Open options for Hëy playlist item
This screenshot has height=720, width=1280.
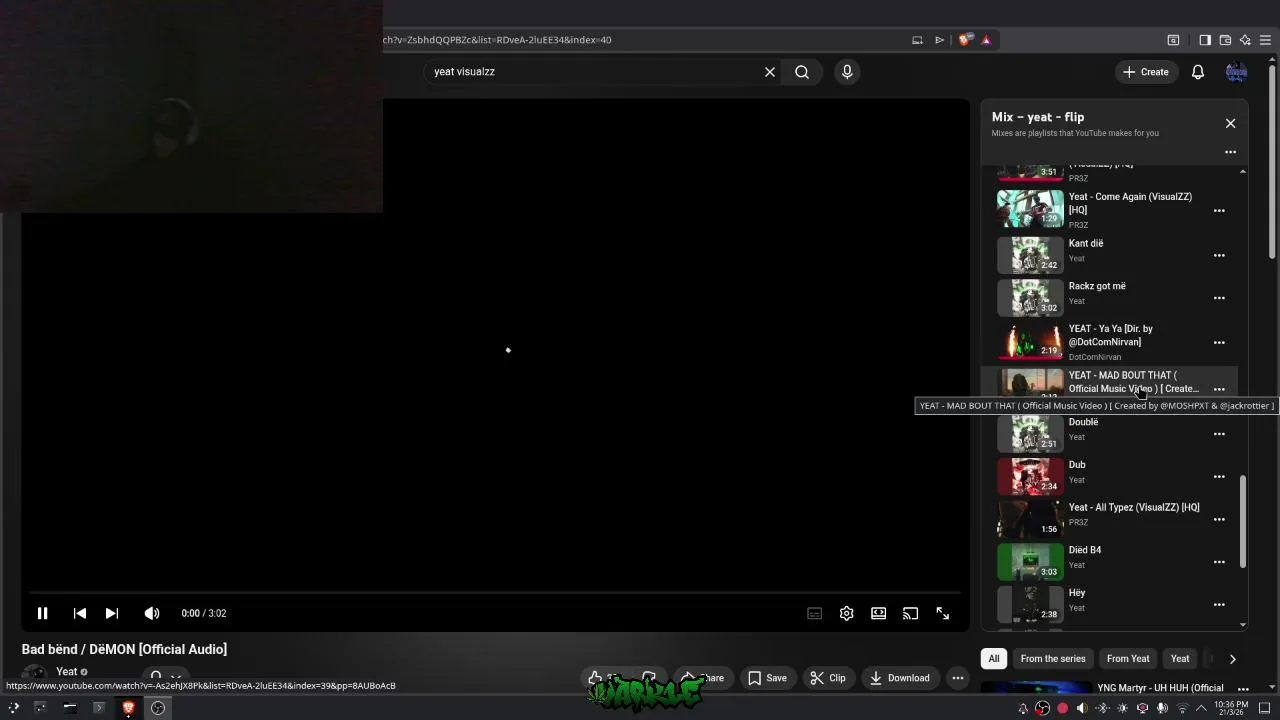(1219, 605)
